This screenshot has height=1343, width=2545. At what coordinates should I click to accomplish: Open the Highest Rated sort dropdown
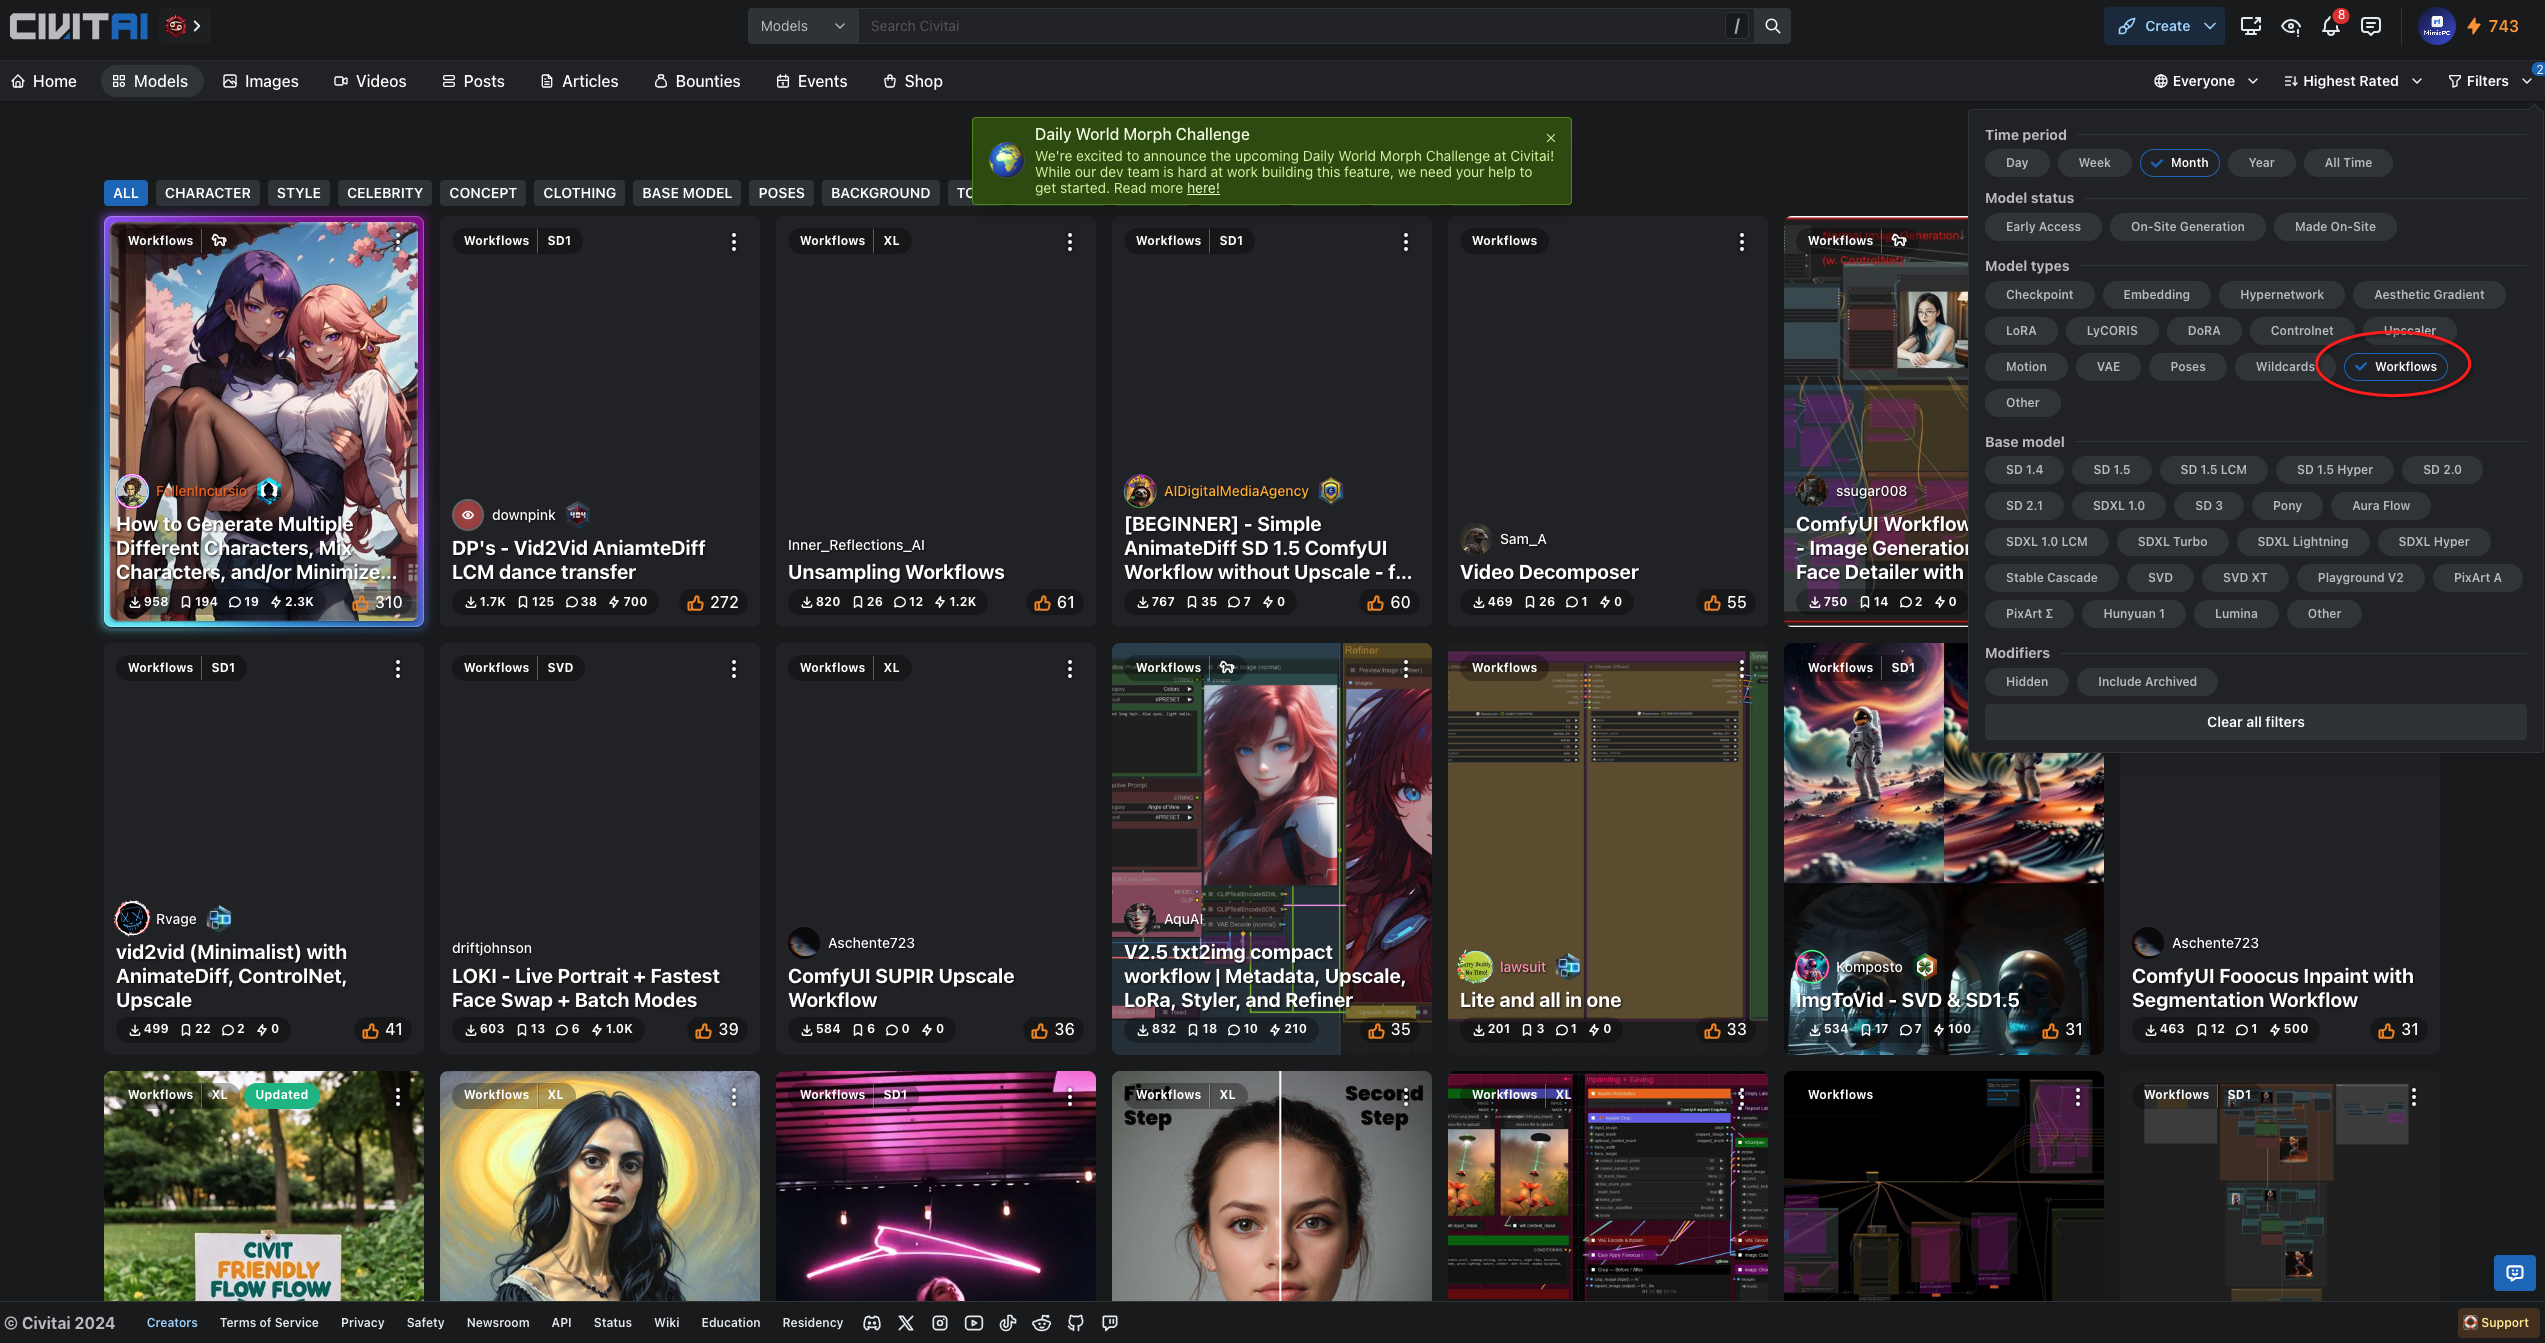tap(2352, 81)
